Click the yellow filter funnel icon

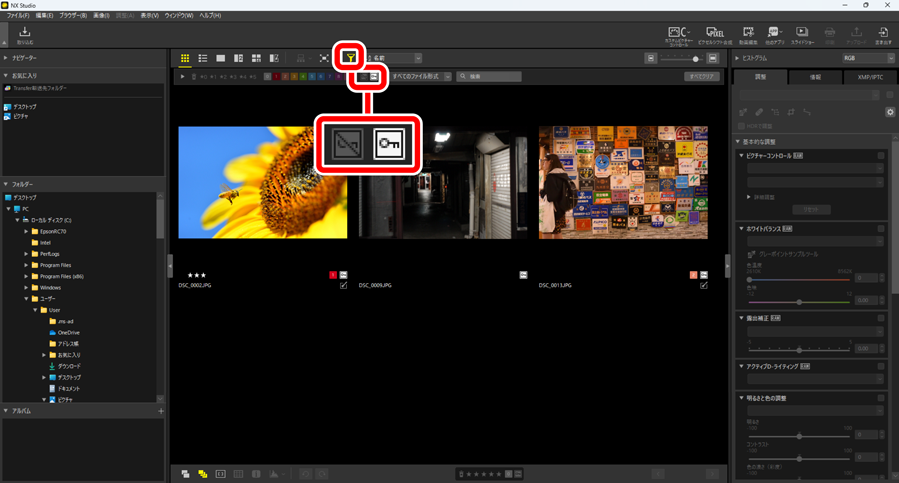coord(349,58)
